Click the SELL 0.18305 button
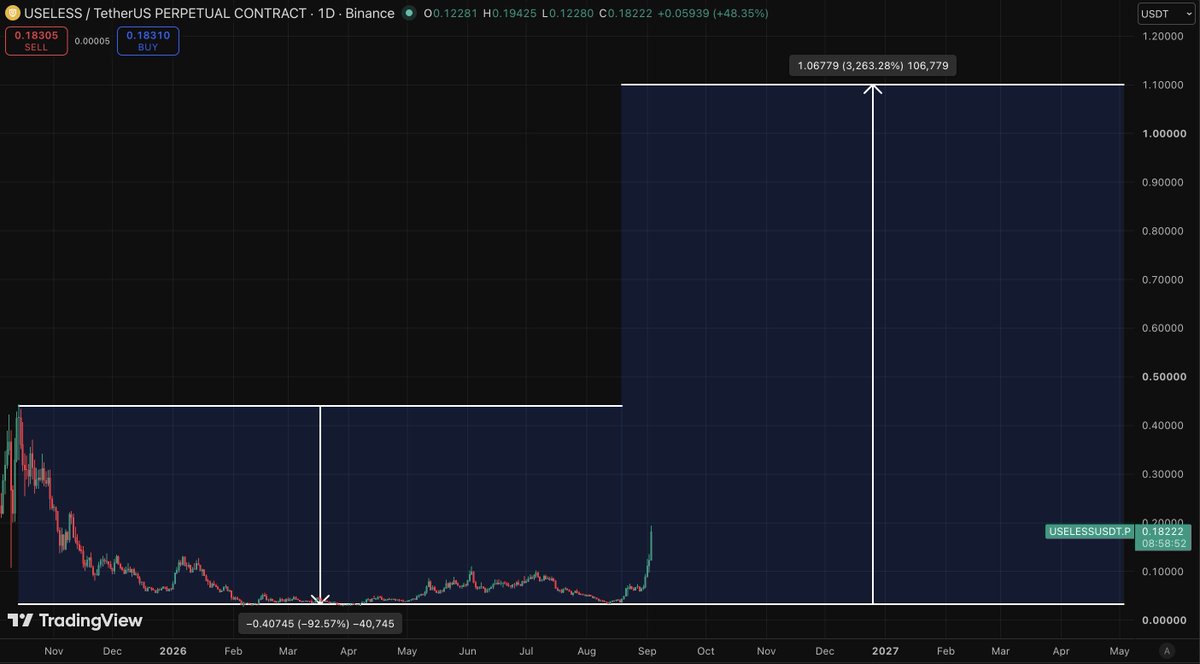Screen dimensions: 1200x664 [36, 40]
